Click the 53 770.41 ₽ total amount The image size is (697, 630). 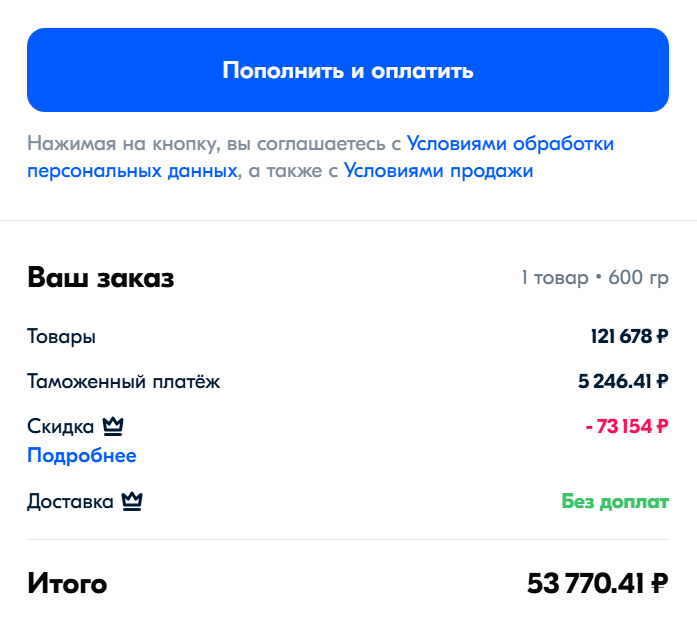tap(597, 583)
